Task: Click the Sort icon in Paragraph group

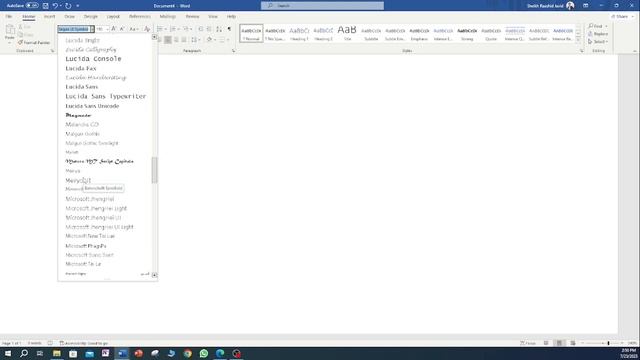Action: pyautogui.click(x=219, y=29)
